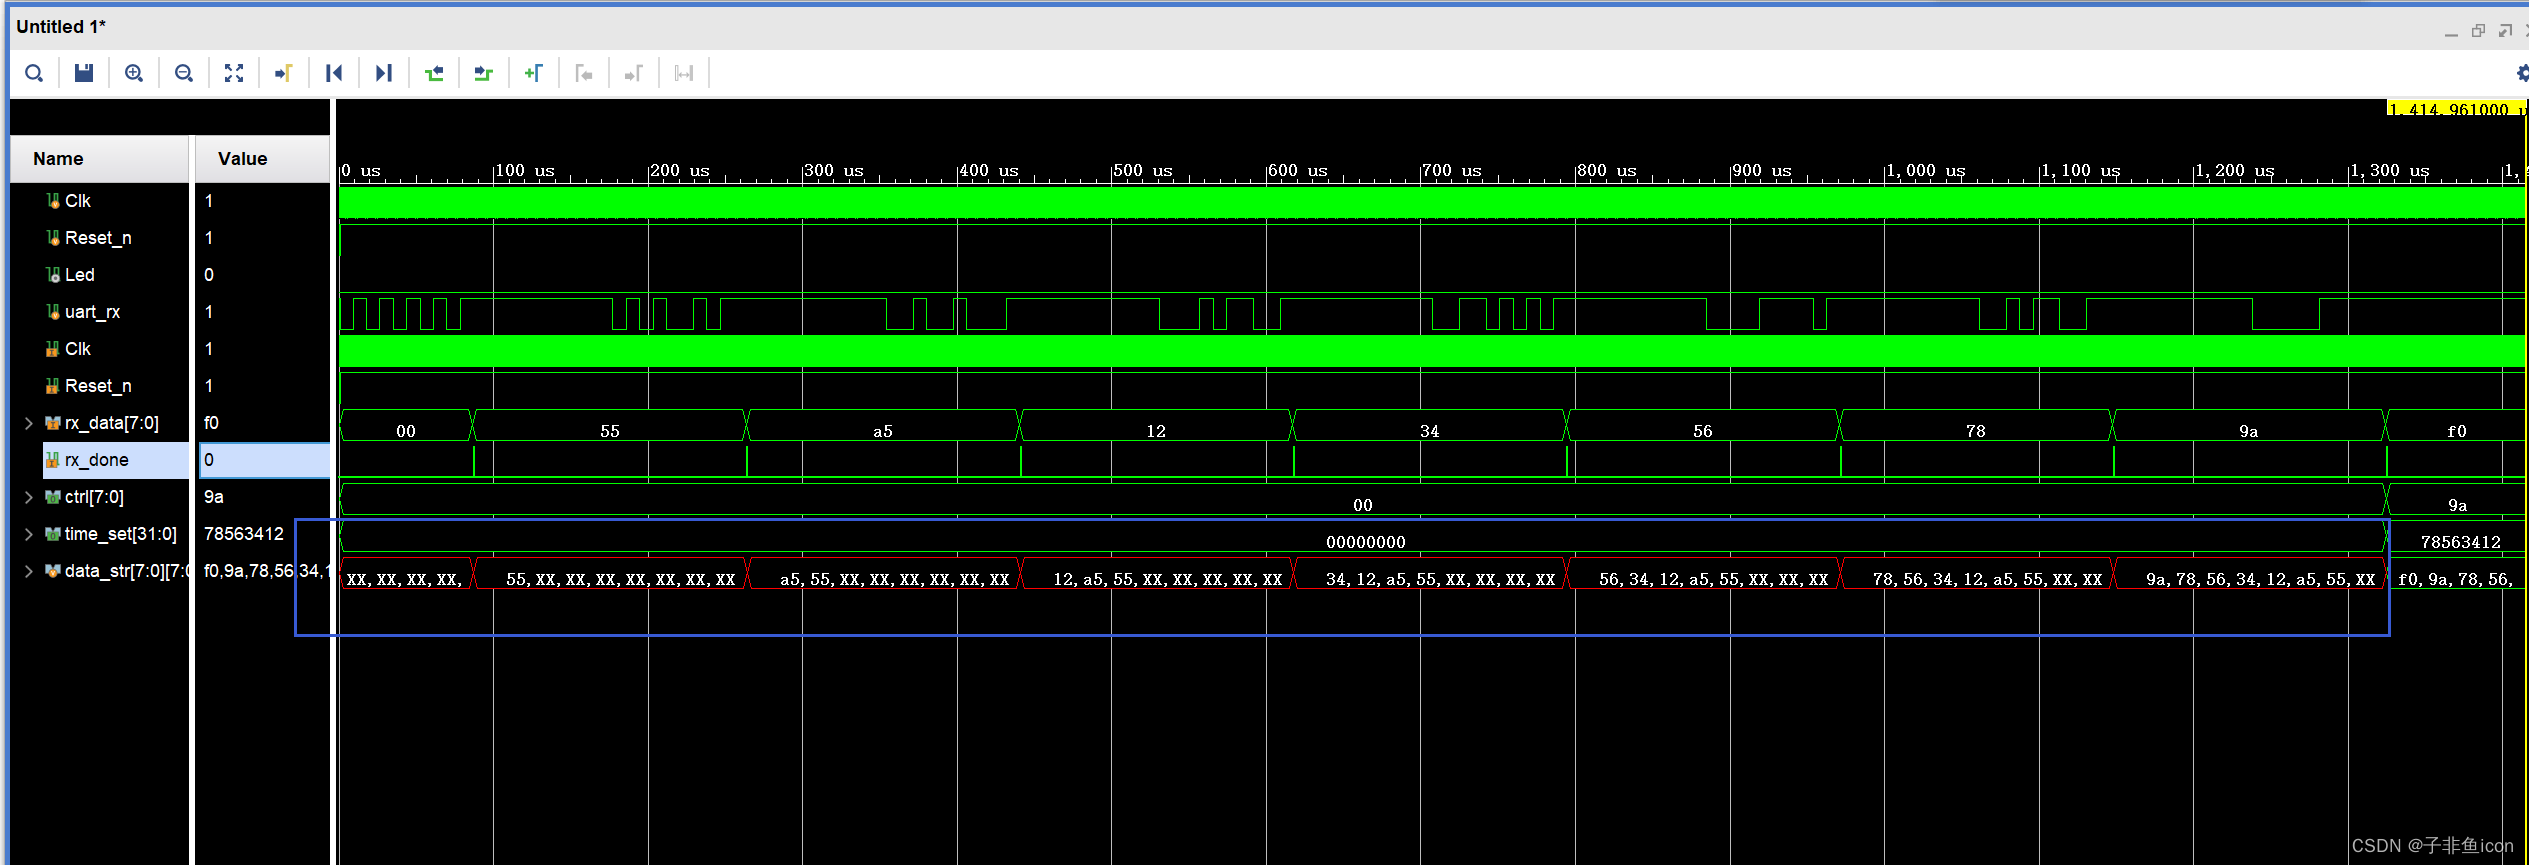
Task: Click the 78563412 value cell
Action: point(244,534)
